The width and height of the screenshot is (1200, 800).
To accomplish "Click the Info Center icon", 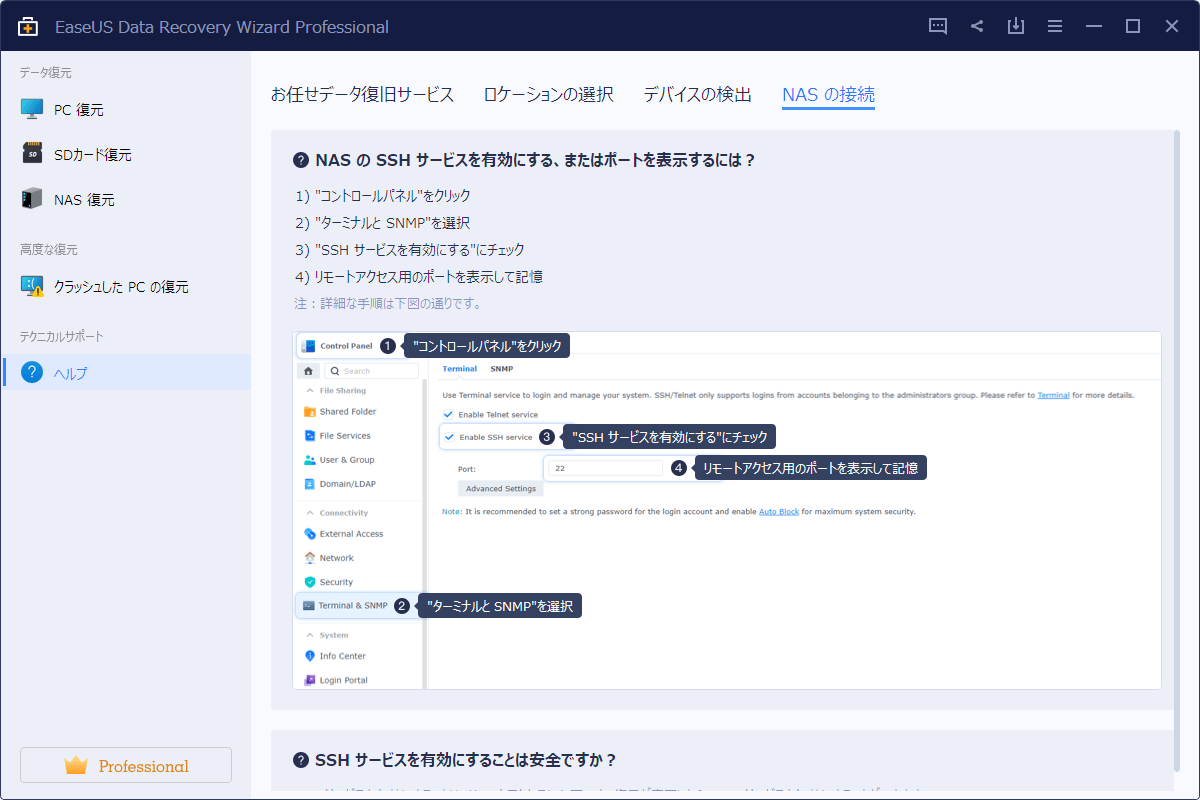I will click(310, 656).
